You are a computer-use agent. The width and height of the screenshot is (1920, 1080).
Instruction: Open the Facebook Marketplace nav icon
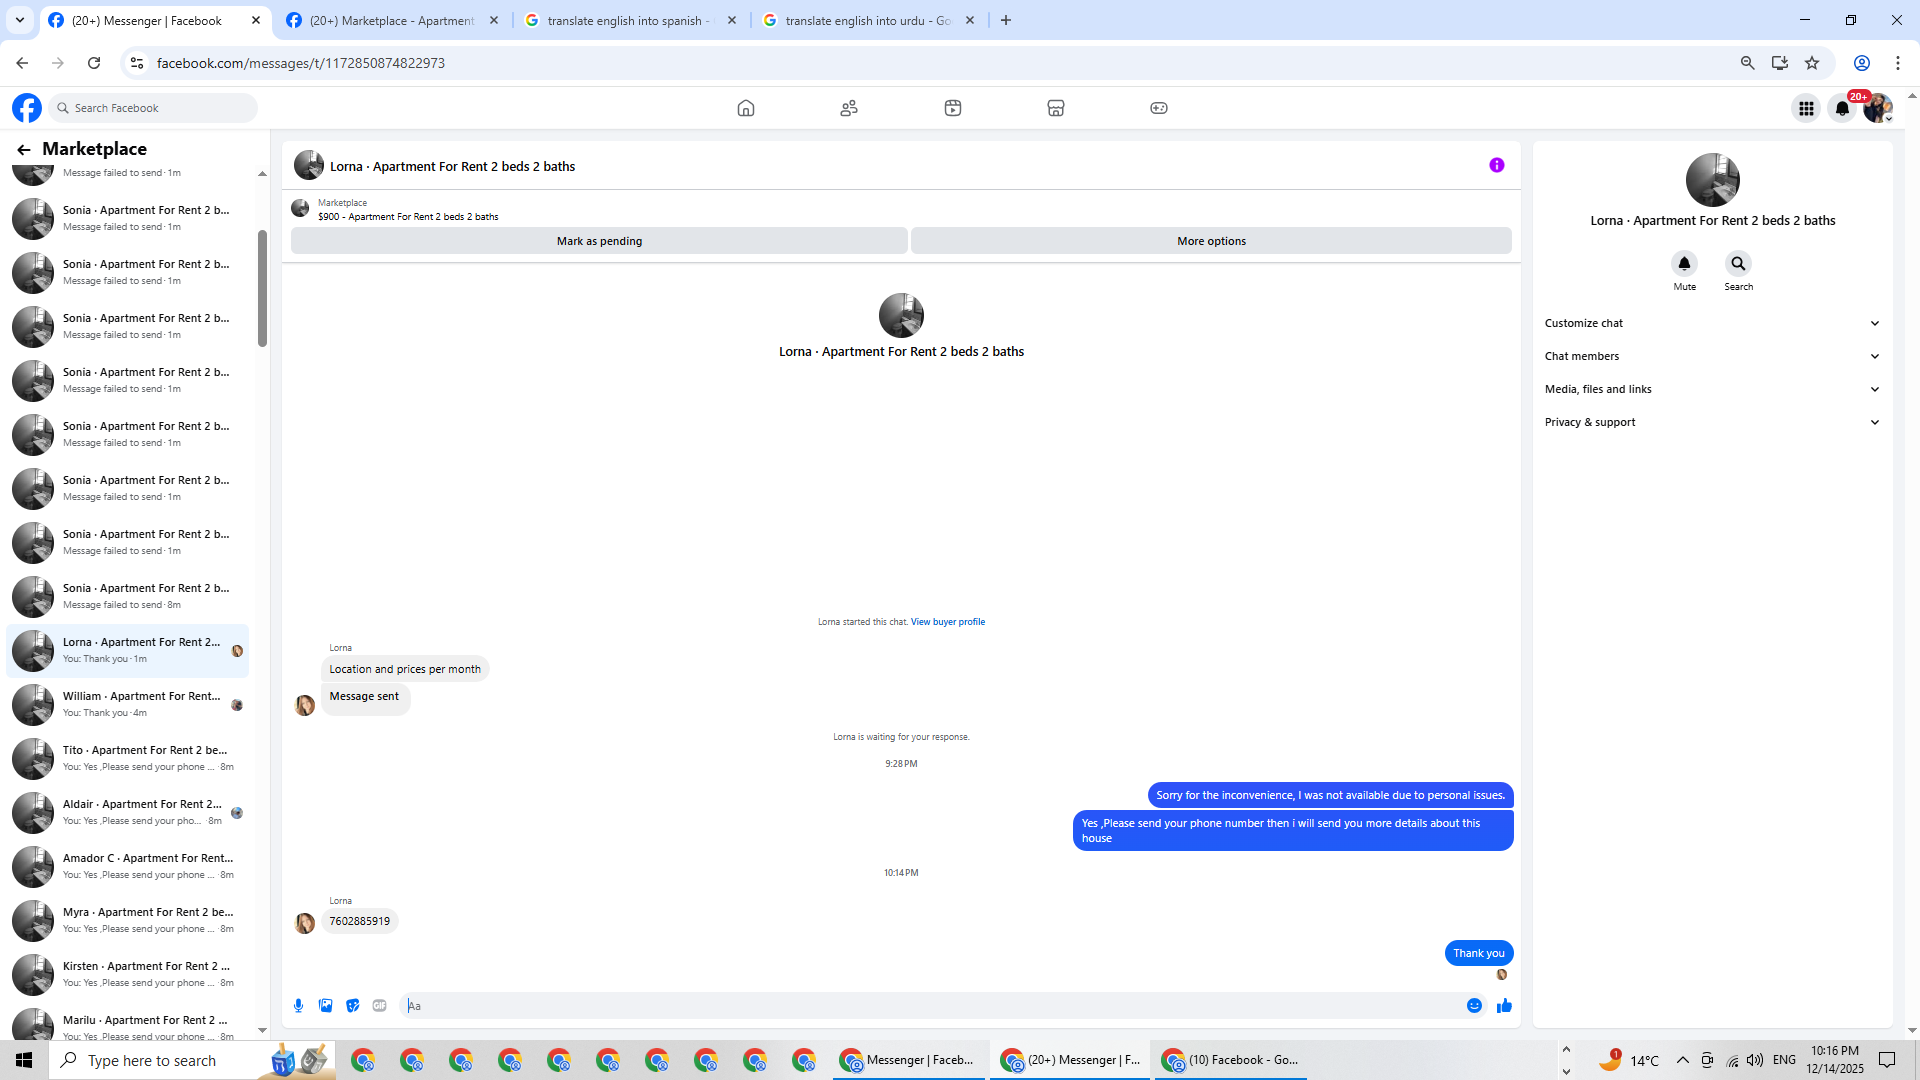1055,108
